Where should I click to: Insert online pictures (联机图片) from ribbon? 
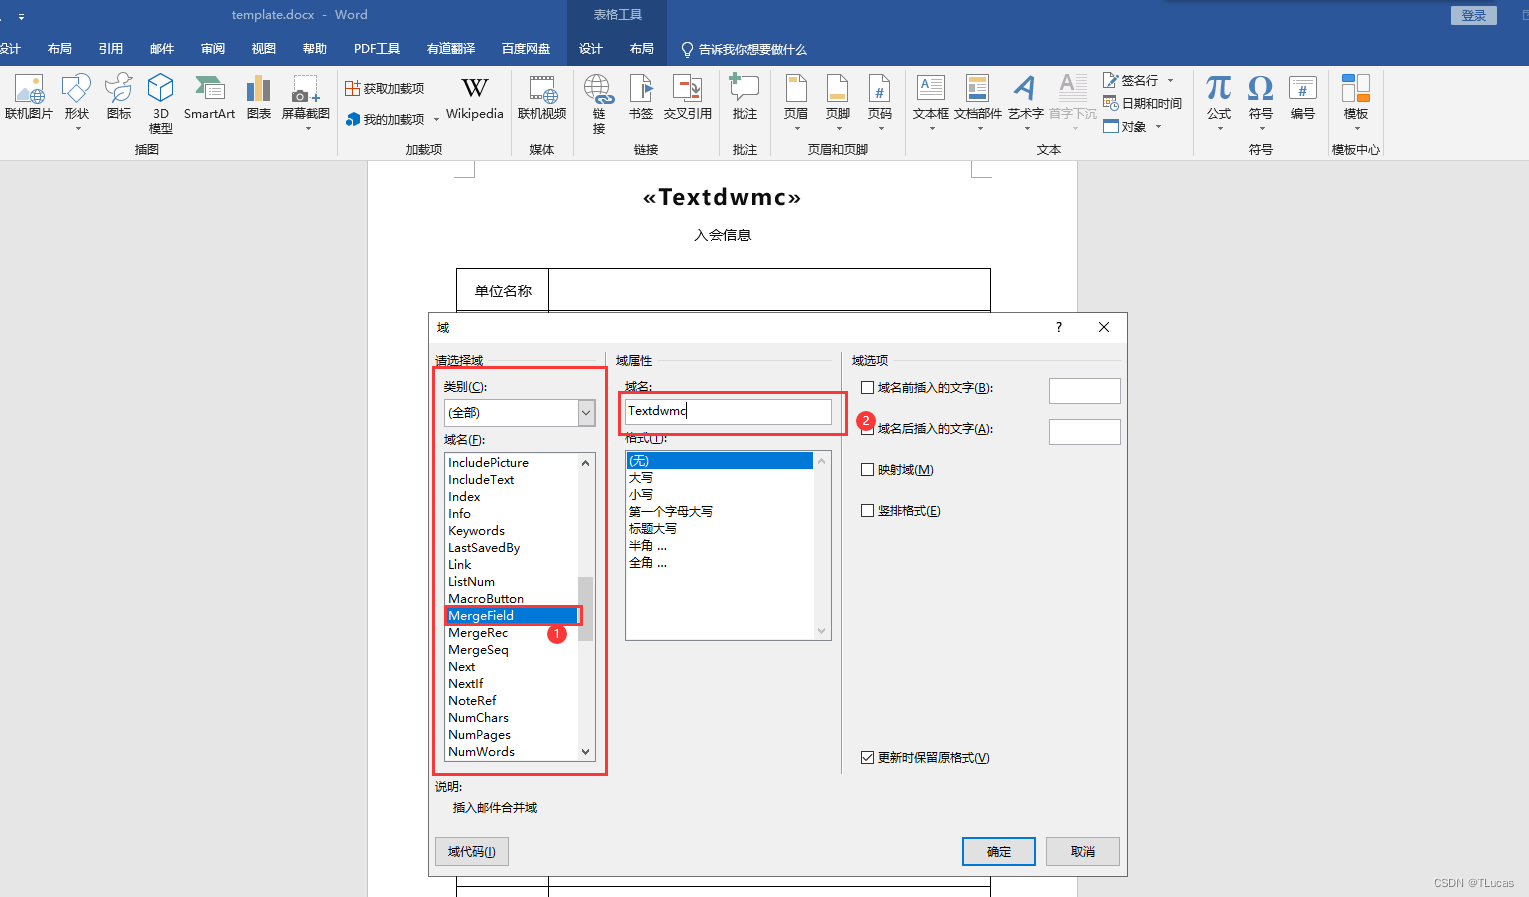pyautogui.click(x=29, y=97)
